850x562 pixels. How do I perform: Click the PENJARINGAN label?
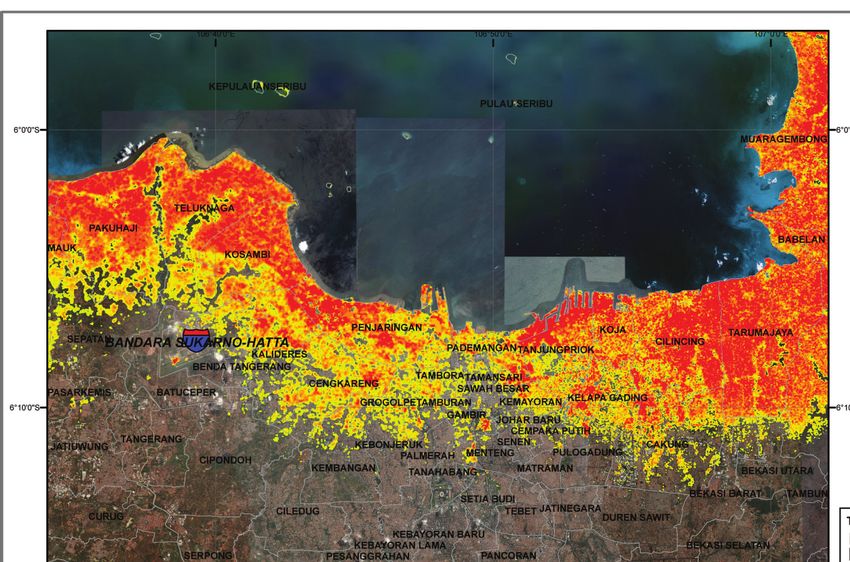point(387,327)
